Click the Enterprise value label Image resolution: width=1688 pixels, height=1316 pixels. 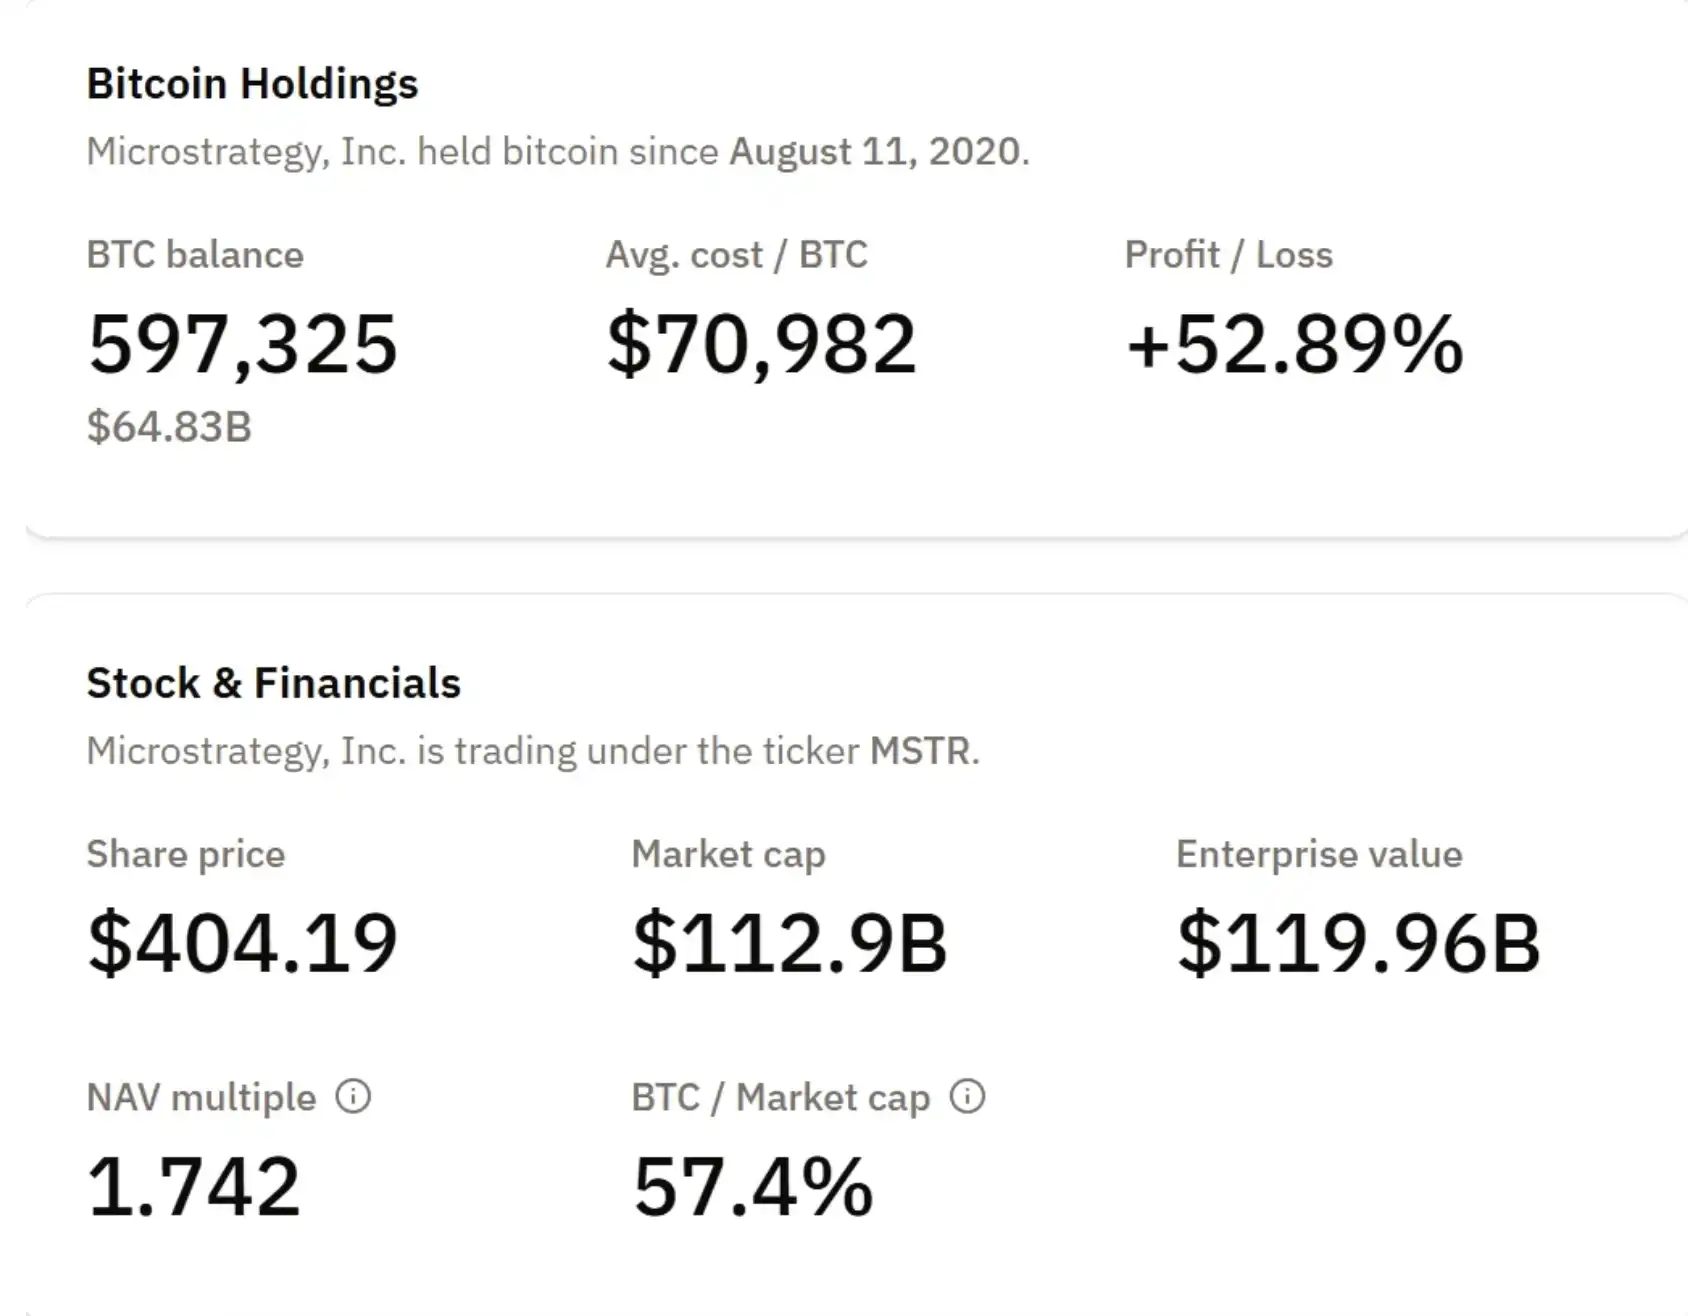point(1319,855)
